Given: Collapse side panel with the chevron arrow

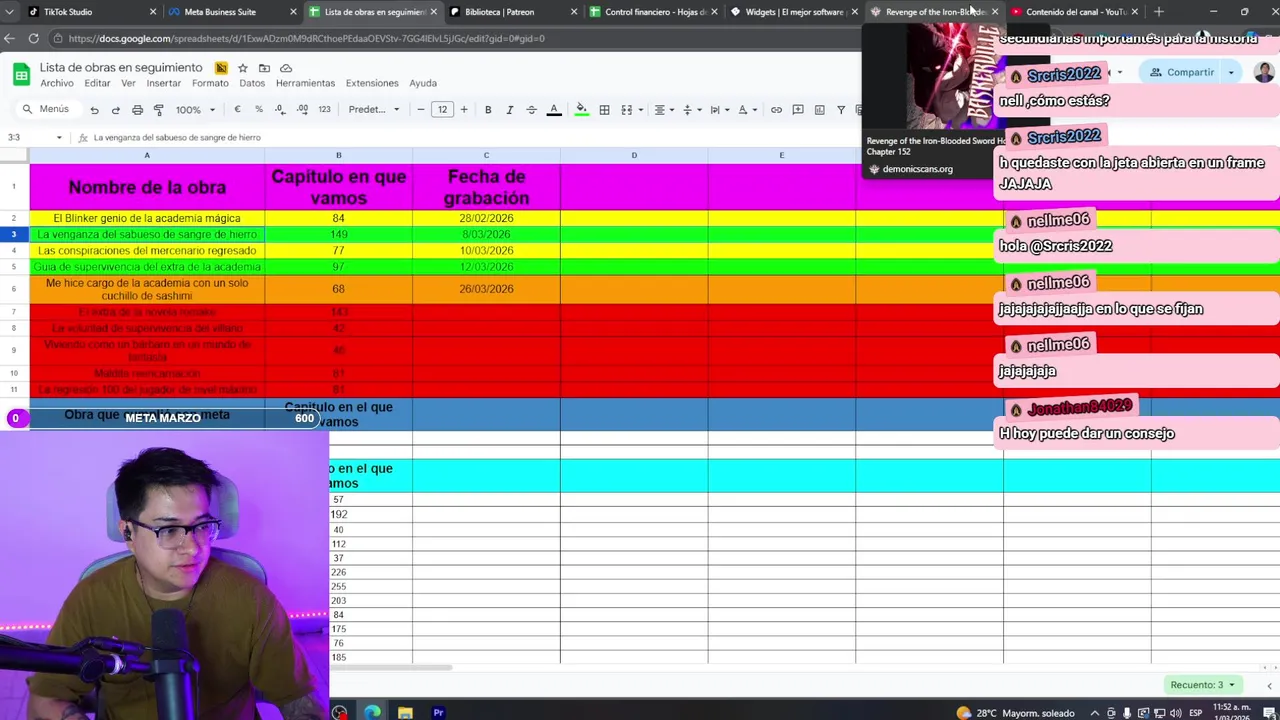Looking at the screenshot, I should tap(1269, 685).
